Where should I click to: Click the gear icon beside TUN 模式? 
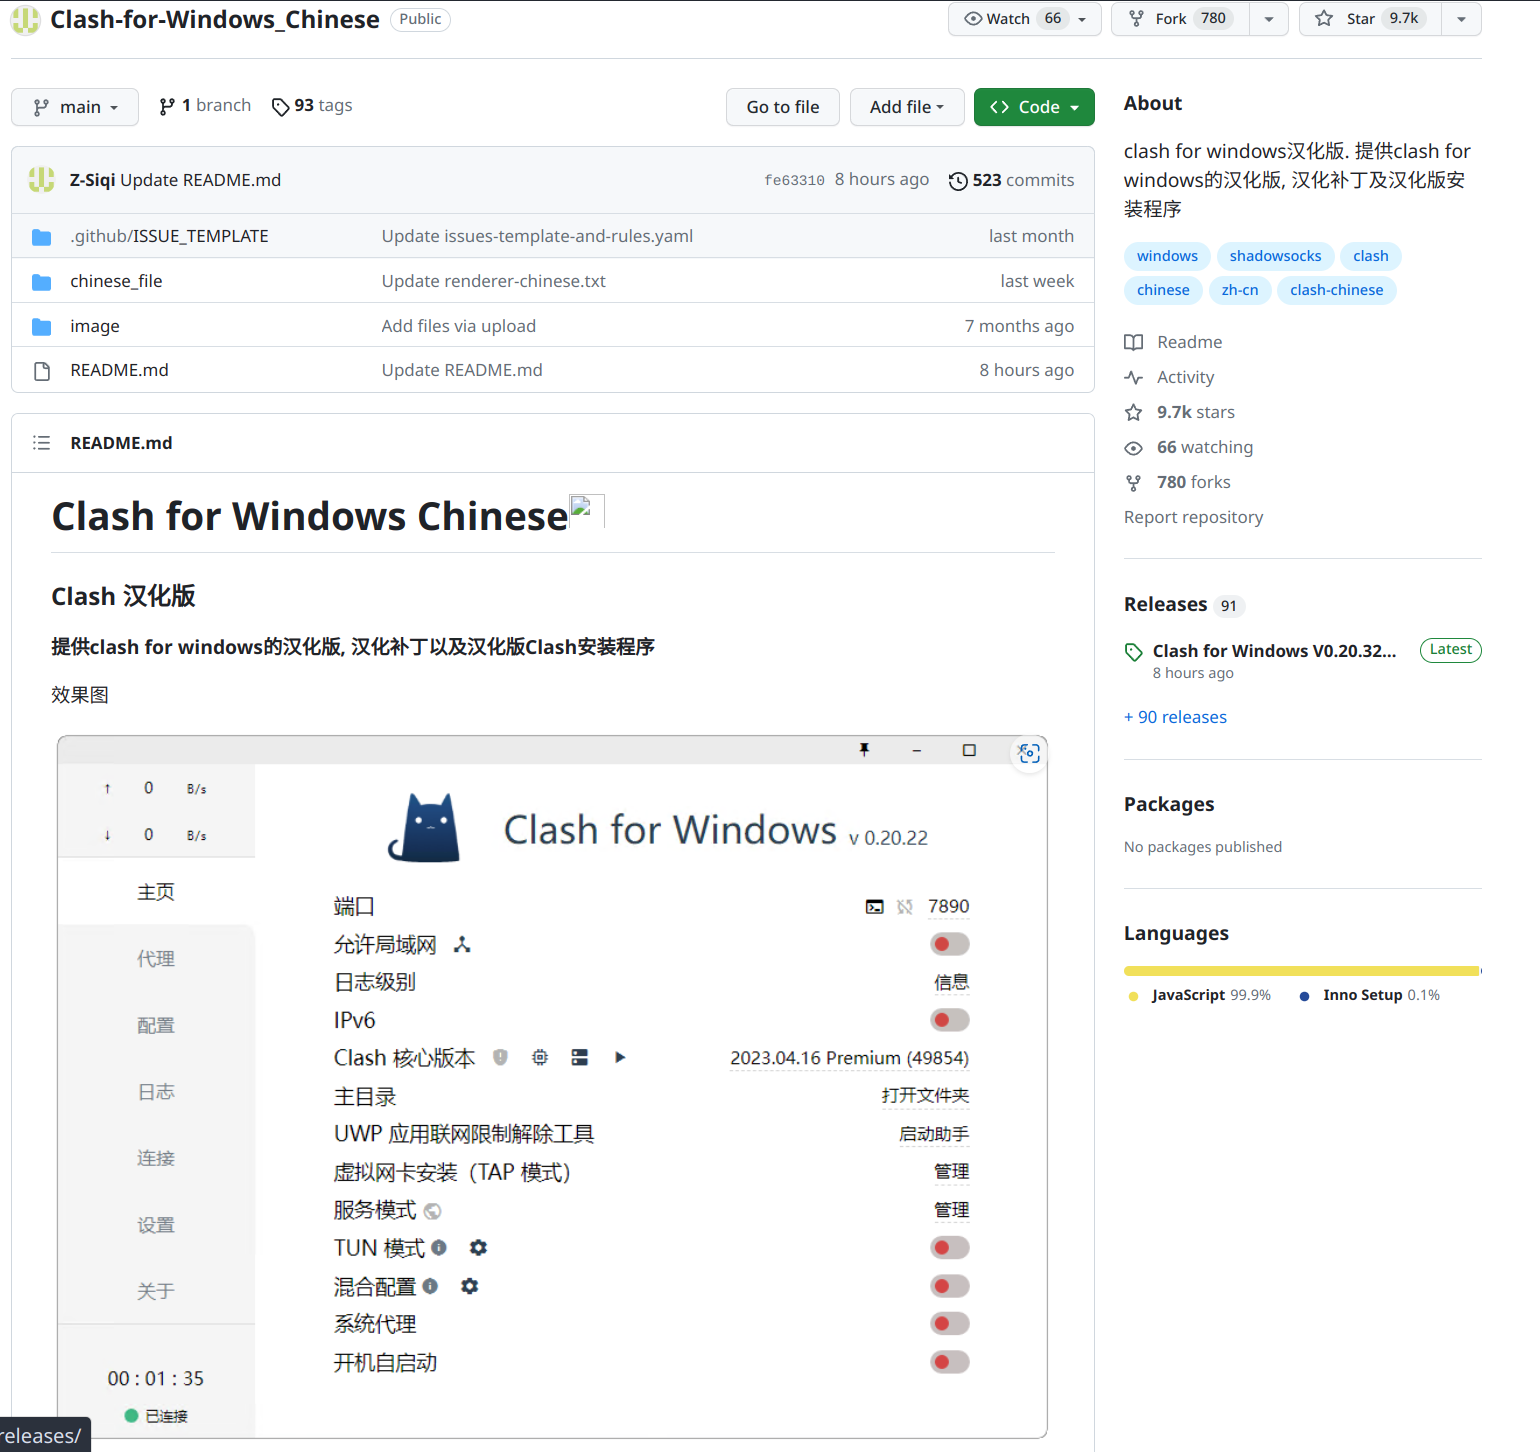pos(478,1247)
